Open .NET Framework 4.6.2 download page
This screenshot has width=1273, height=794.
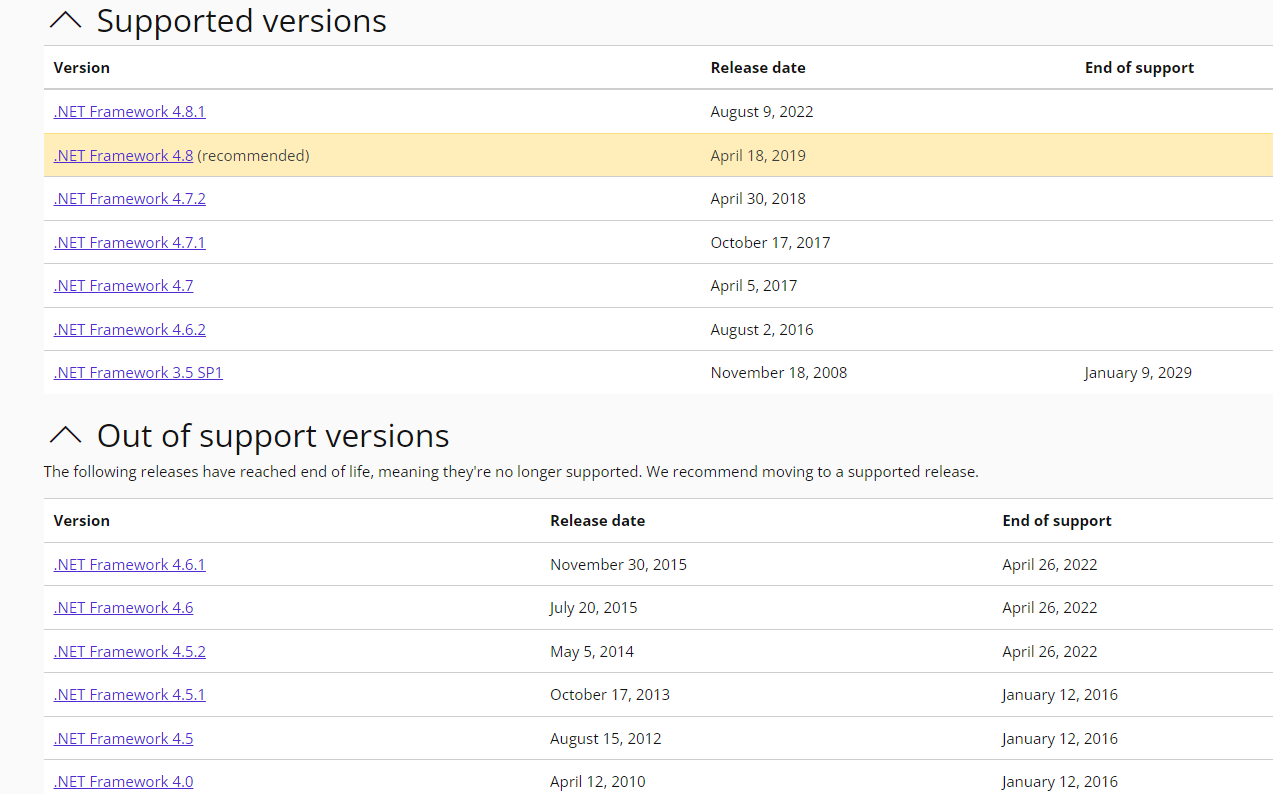(129, 330)
